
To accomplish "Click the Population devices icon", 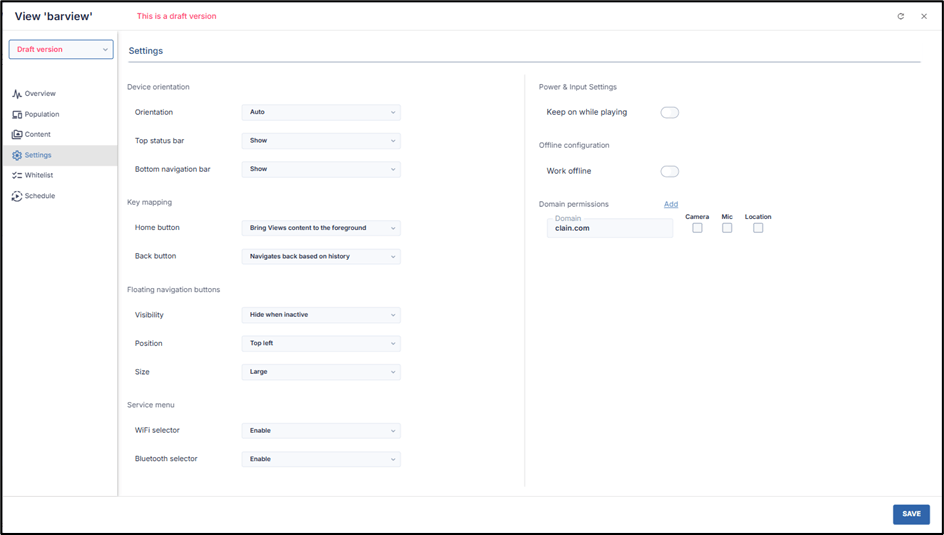I will (17, 115).
